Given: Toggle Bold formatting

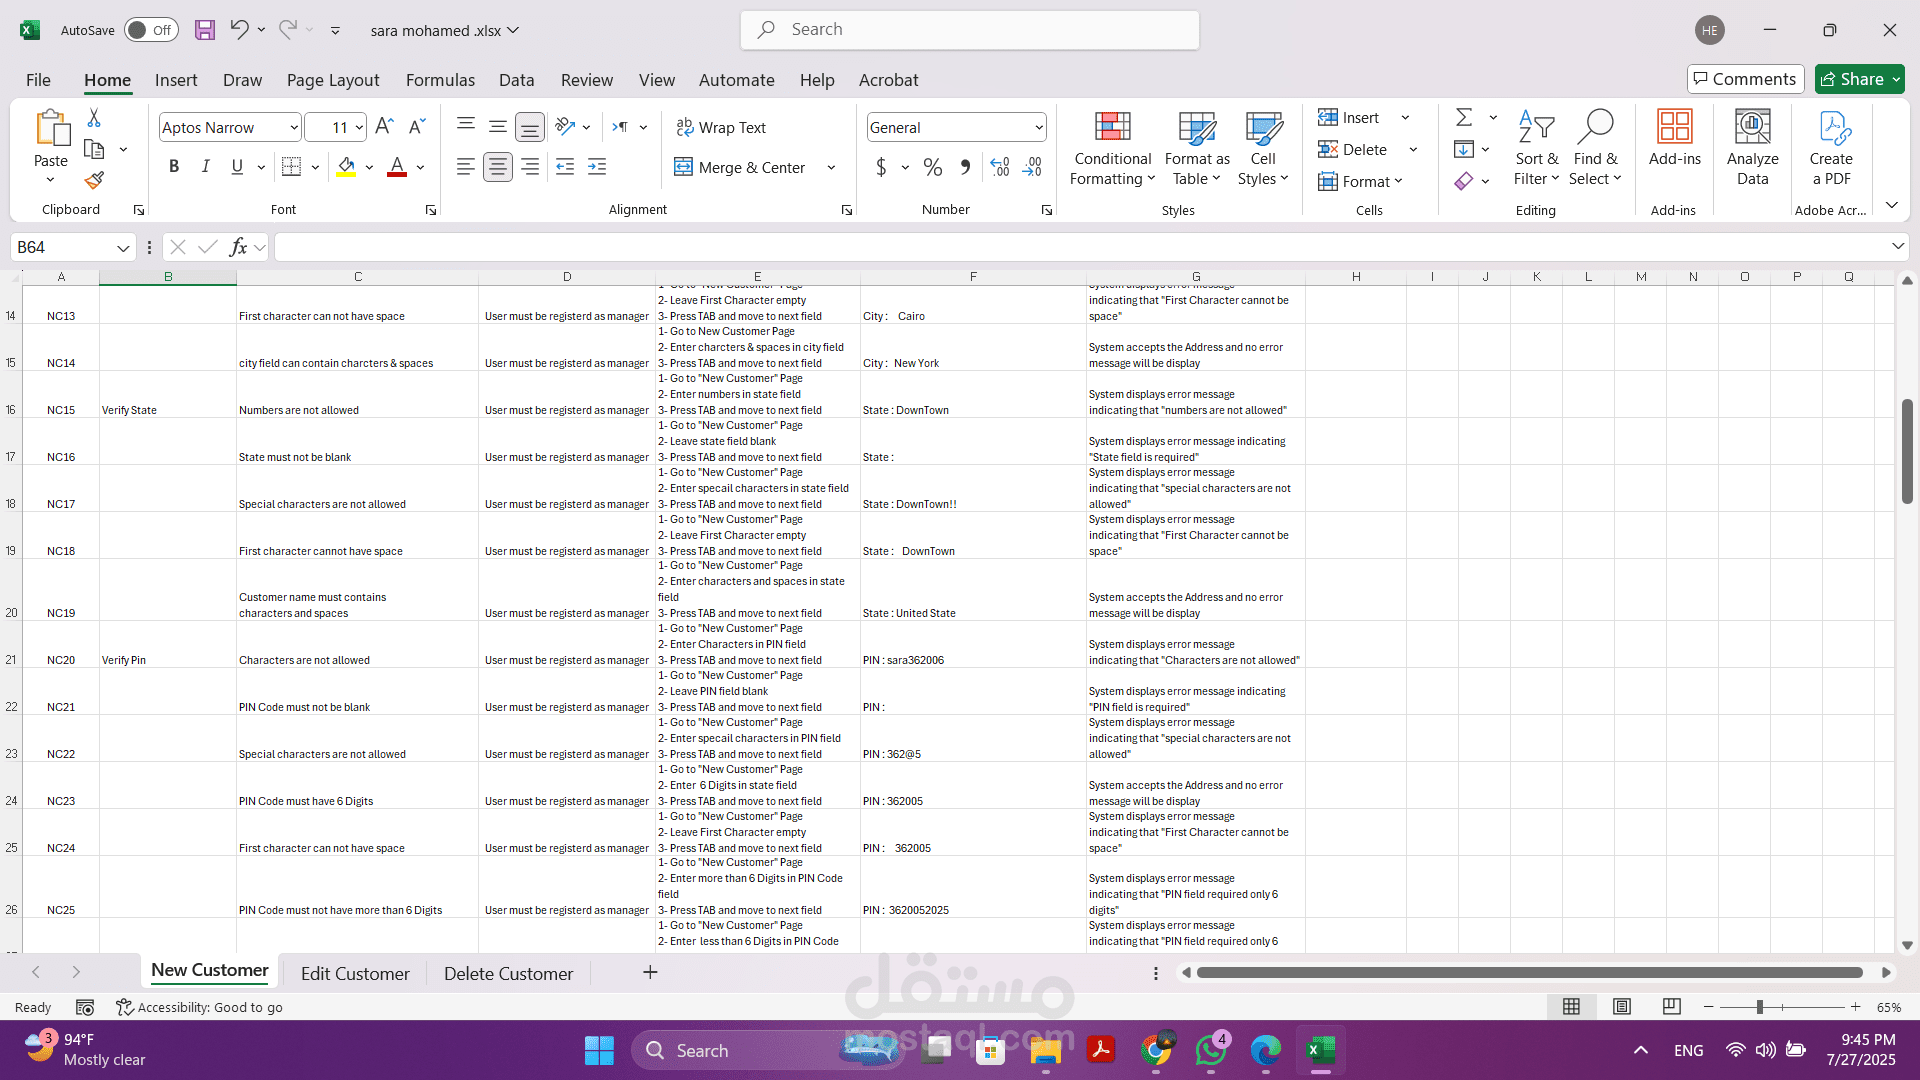Looking at the screenshot, I should point(174,167).
